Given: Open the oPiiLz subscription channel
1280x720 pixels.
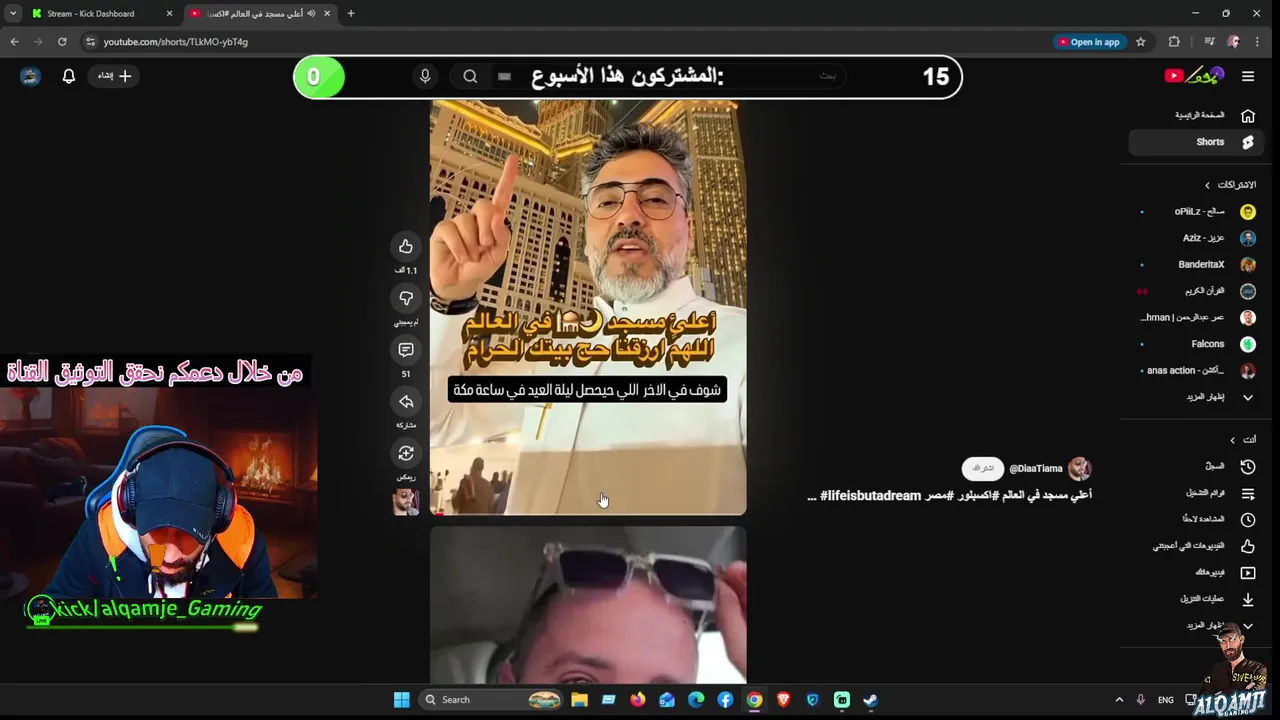Looking at the screenshot, I should (x=1194, y=212).
